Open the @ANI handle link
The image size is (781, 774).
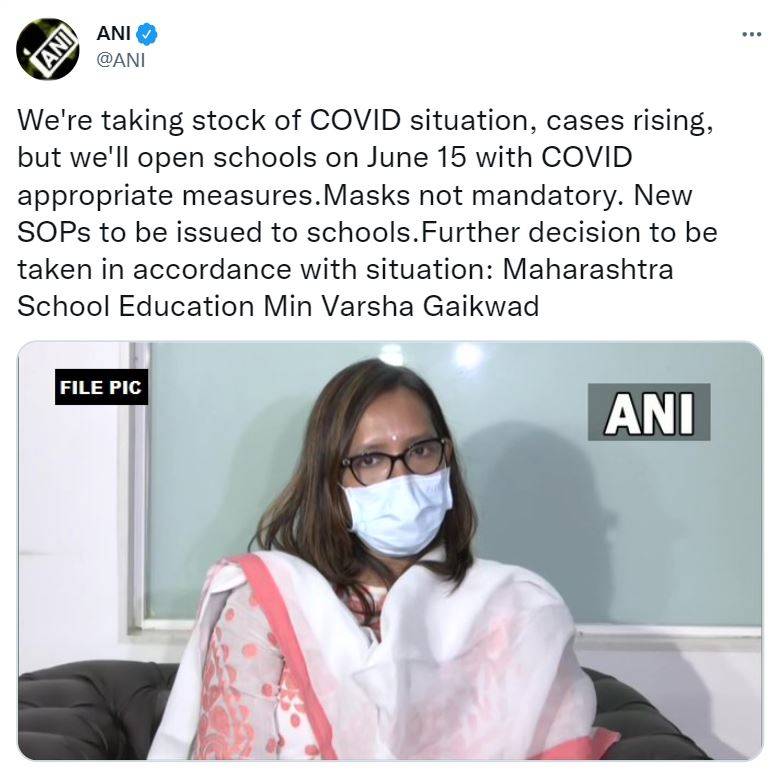[121, 60]
